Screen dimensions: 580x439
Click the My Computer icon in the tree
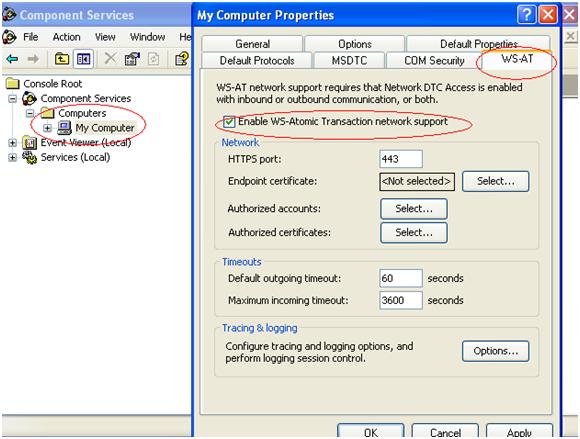point(64,128)
